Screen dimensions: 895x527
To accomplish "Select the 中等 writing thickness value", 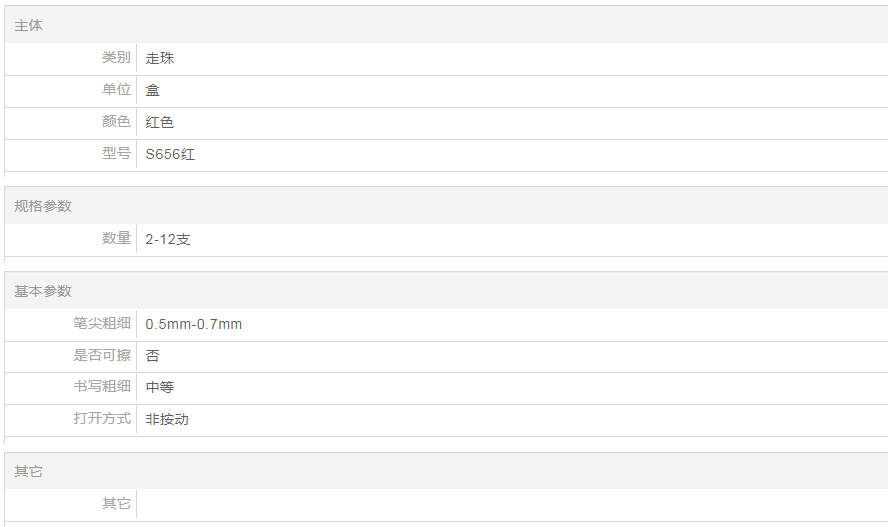I will 160,387.
